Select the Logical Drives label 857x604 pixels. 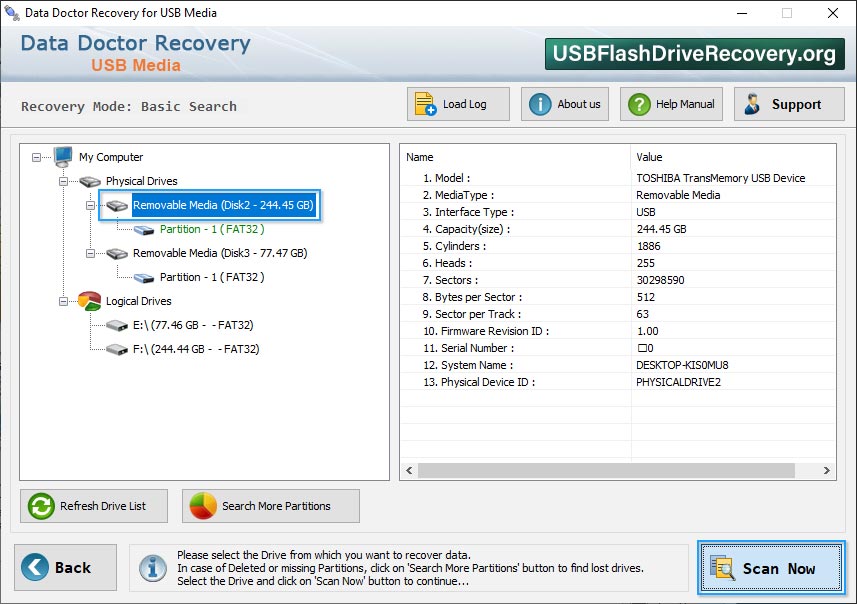pos(138,301)
